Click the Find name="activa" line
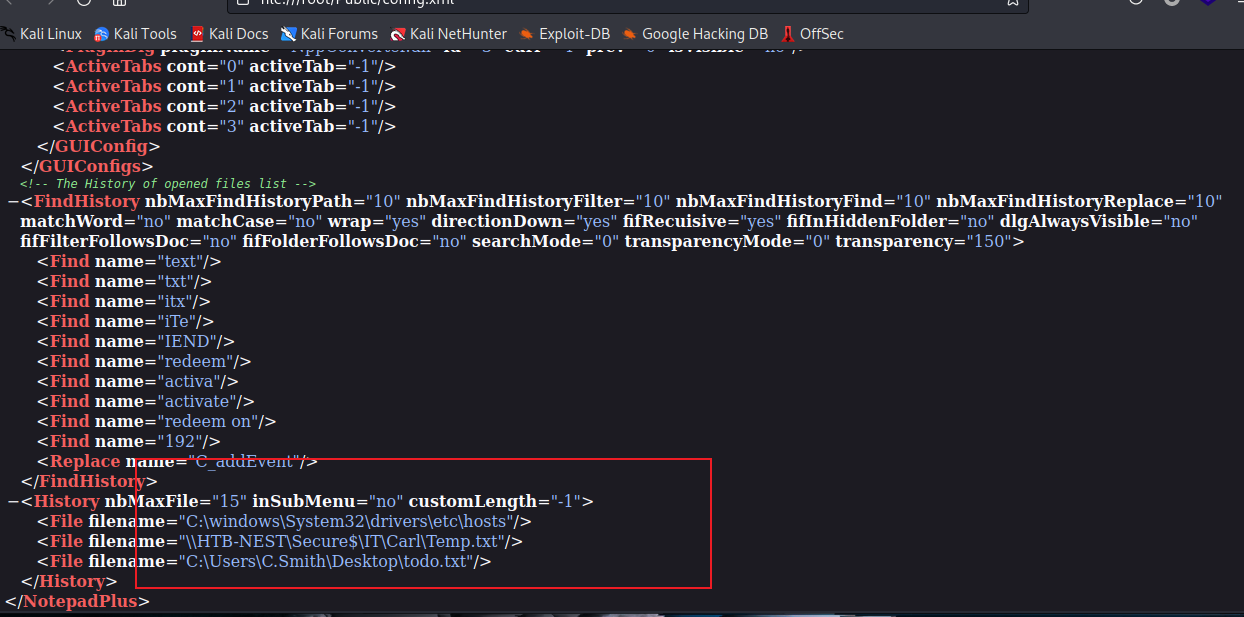The height and width of the screenshot is (617, 1244). 138,381
